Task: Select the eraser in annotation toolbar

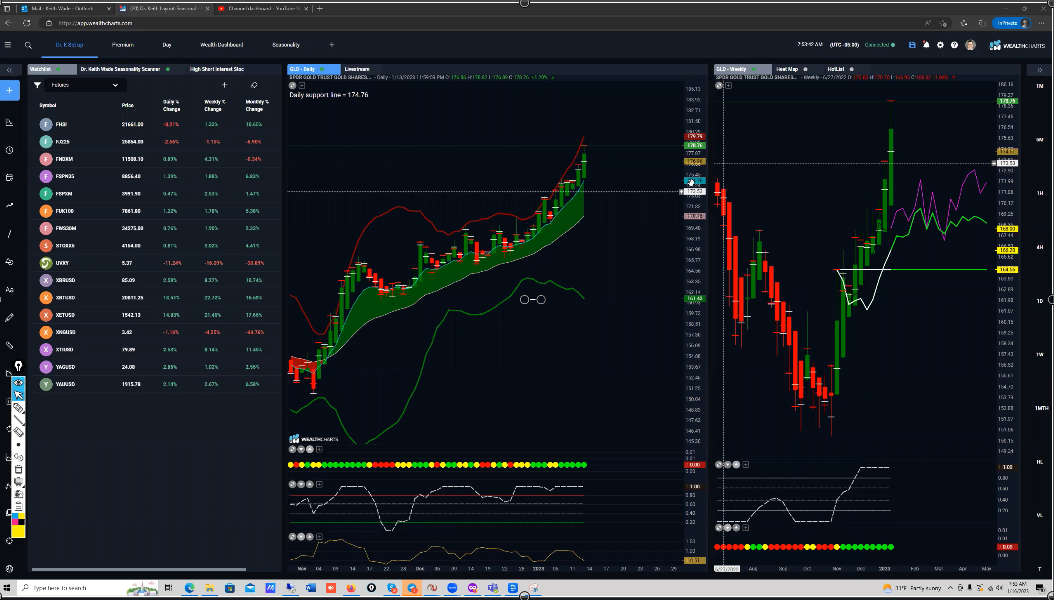Action: [19, 432]
